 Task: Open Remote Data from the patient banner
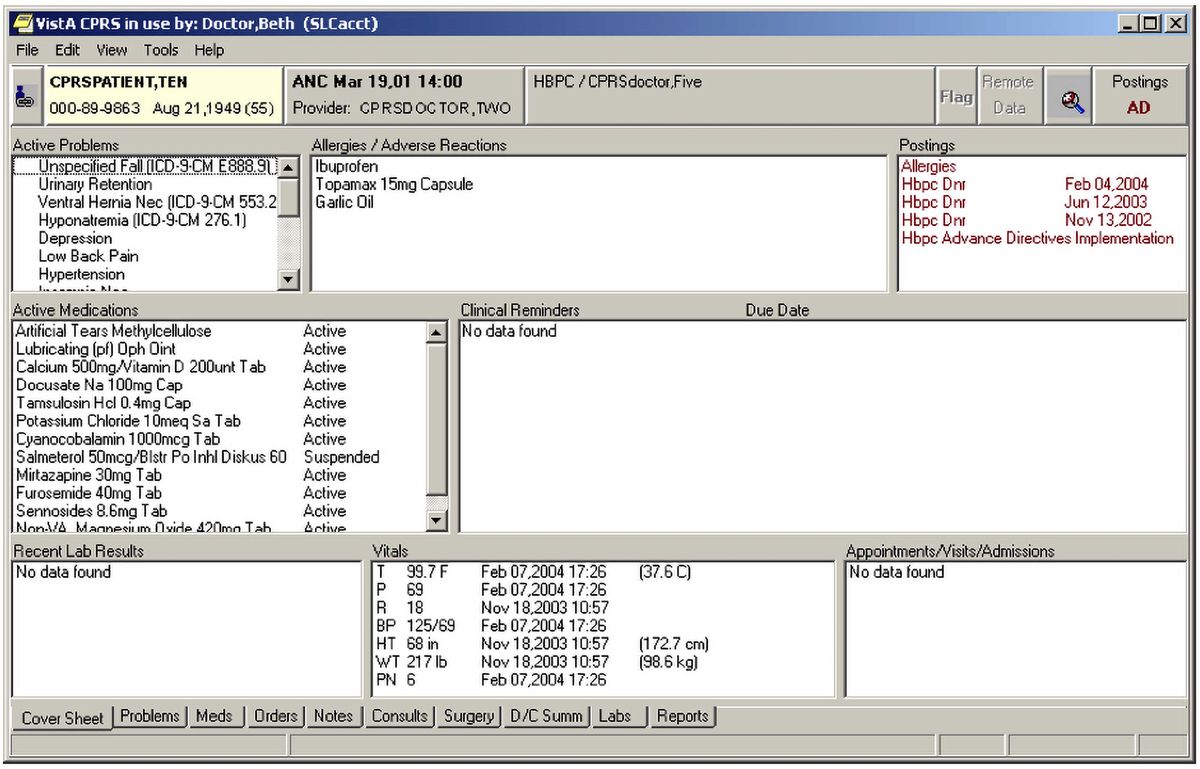pyautogui.click(x=1008, y=93)
